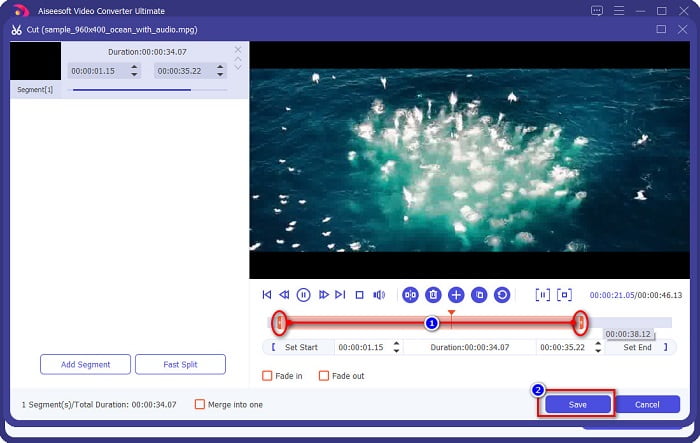Check the Merge into one option
700x443 pixels.
click(x=200, y=404)
